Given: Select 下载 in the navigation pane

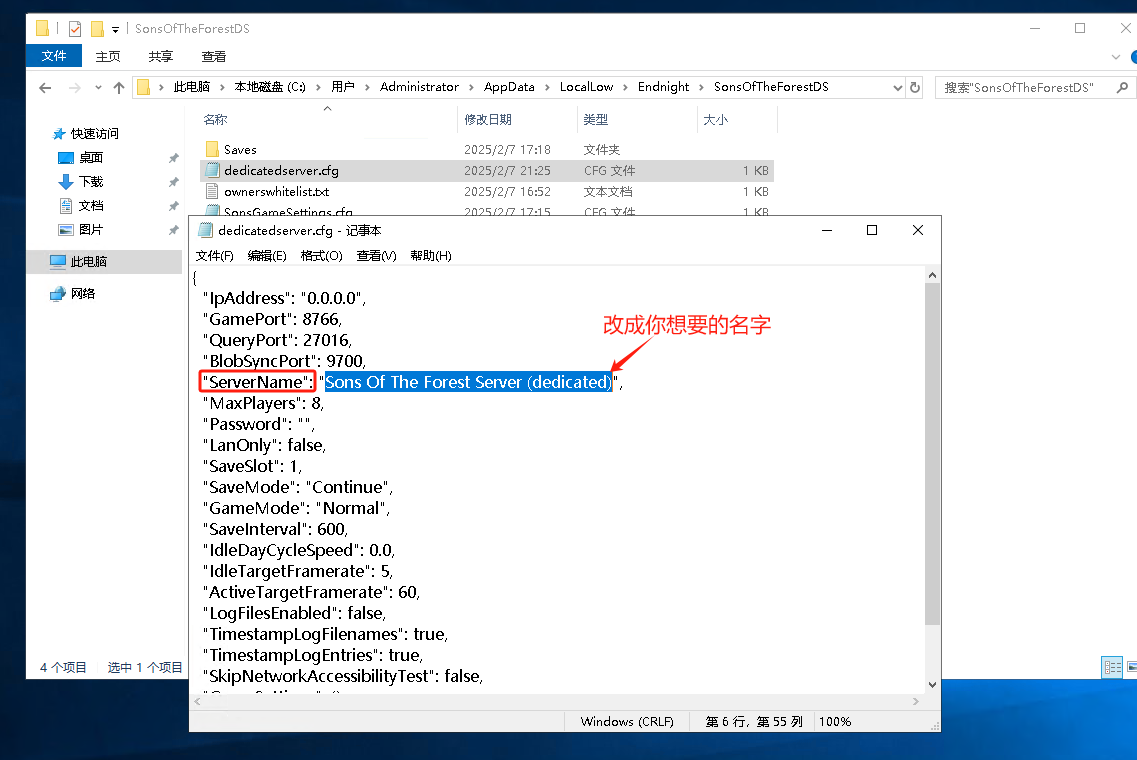Looking at the screenshot, I should [x=91, y=181].
